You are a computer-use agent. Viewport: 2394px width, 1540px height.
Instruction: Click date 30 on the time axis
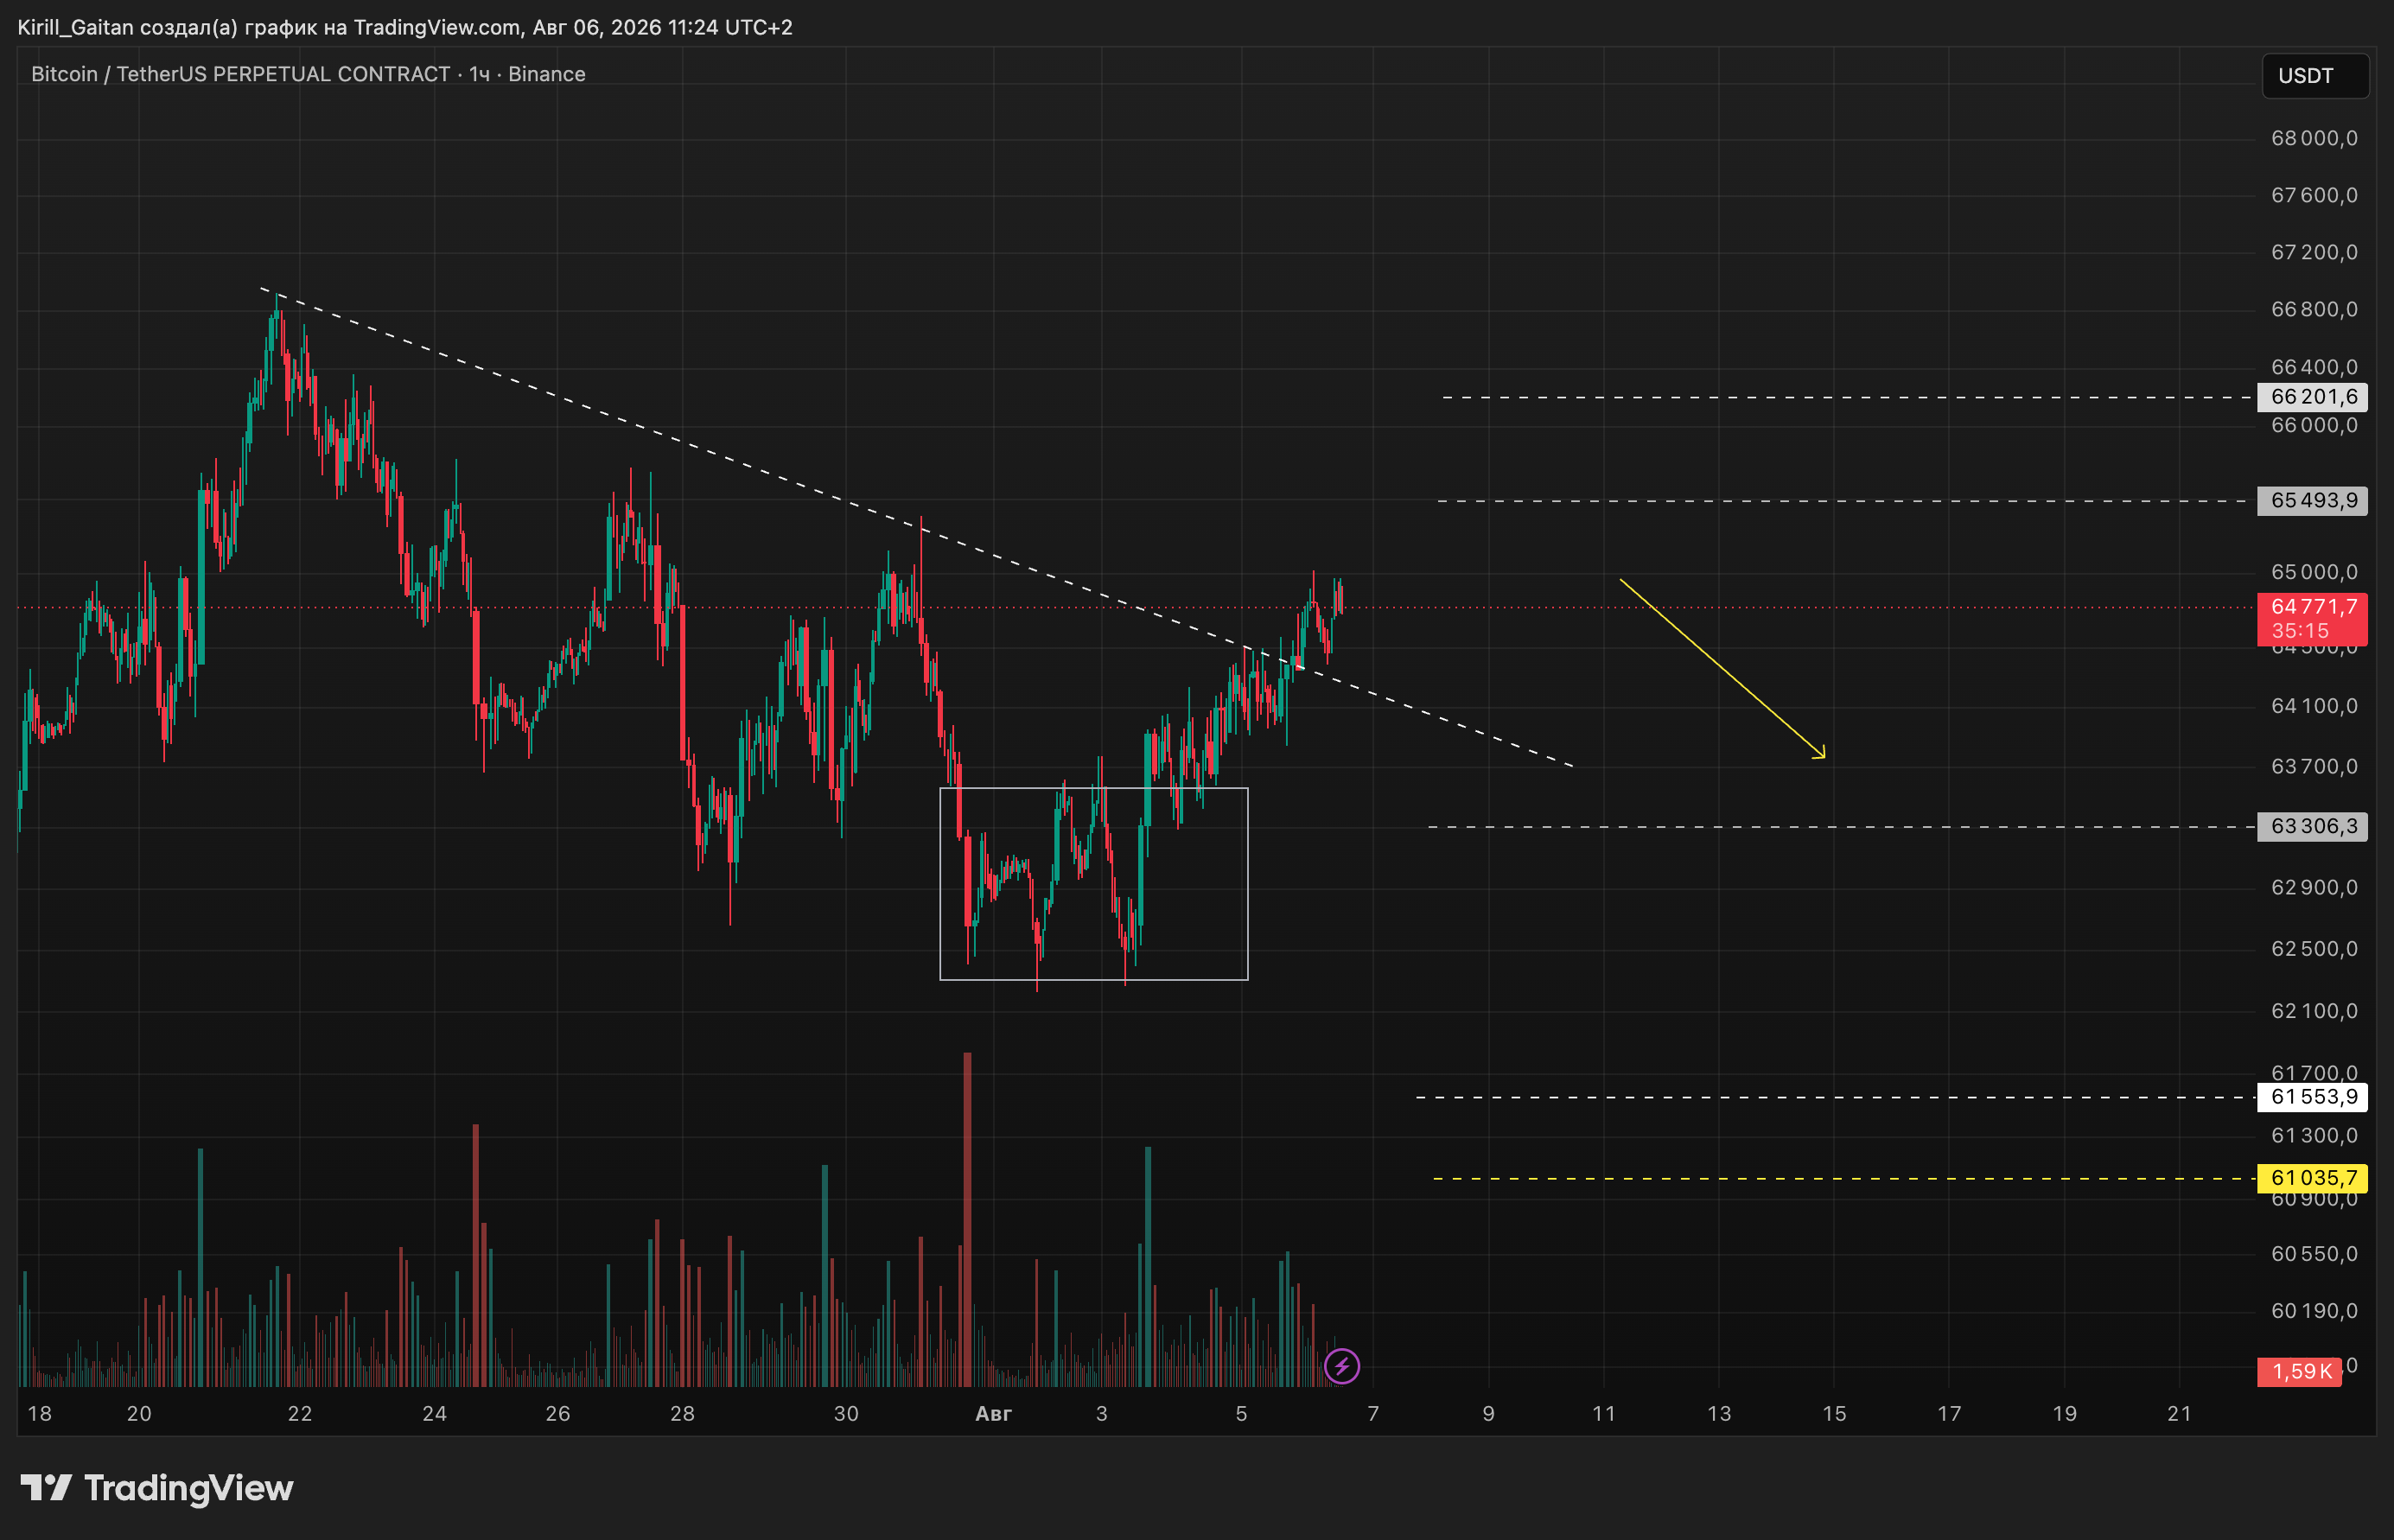coord(846,1413)
